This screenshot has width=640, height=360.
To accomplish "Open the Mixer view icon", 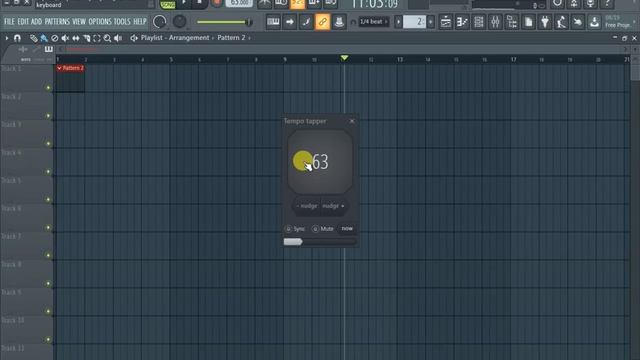I will [x=495, y=22].
